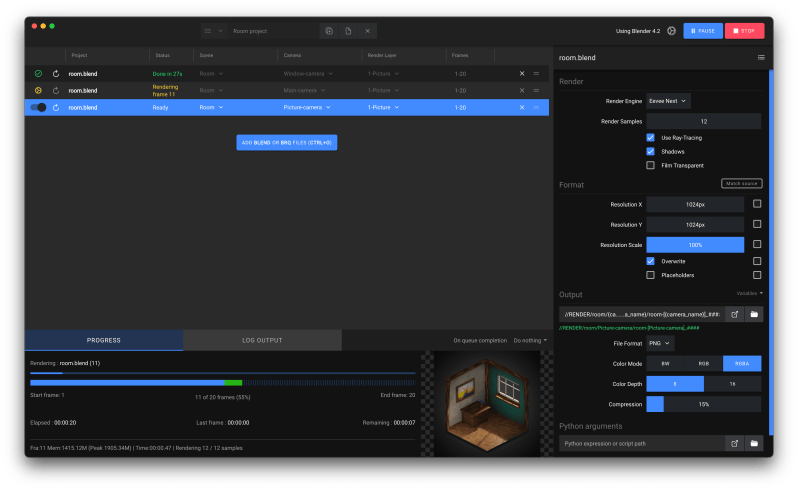Click Add Blend or BRQ Files button
Viewport: 798px width, 490px height.
[287, 142]
